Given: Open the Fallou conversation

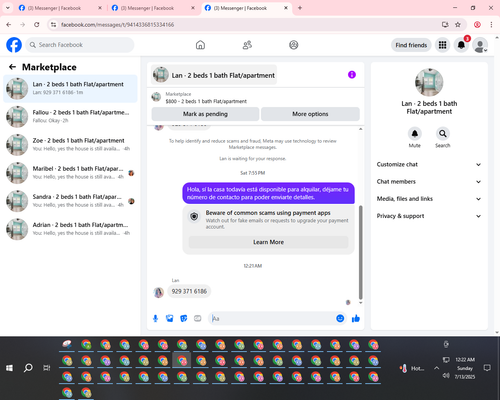Looking at the screenshot, I should coord(70,117).
